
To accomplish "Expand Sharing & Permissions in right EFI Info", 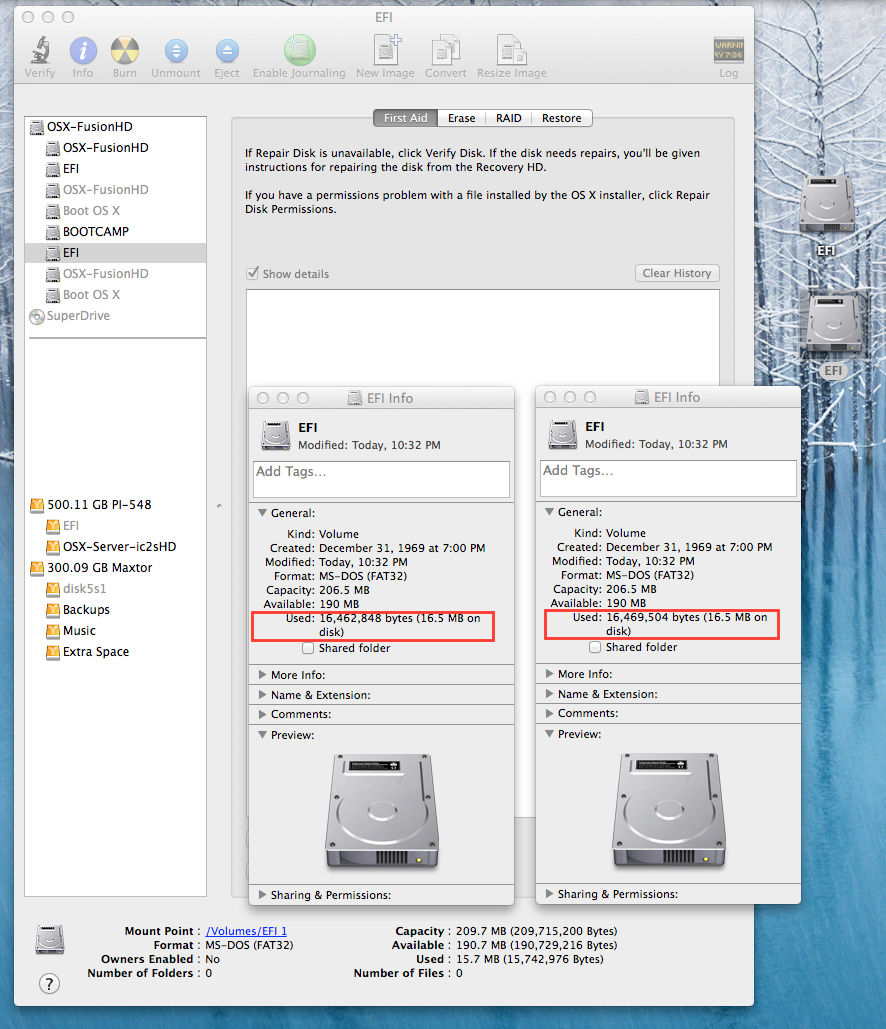I will pos(549,893).
